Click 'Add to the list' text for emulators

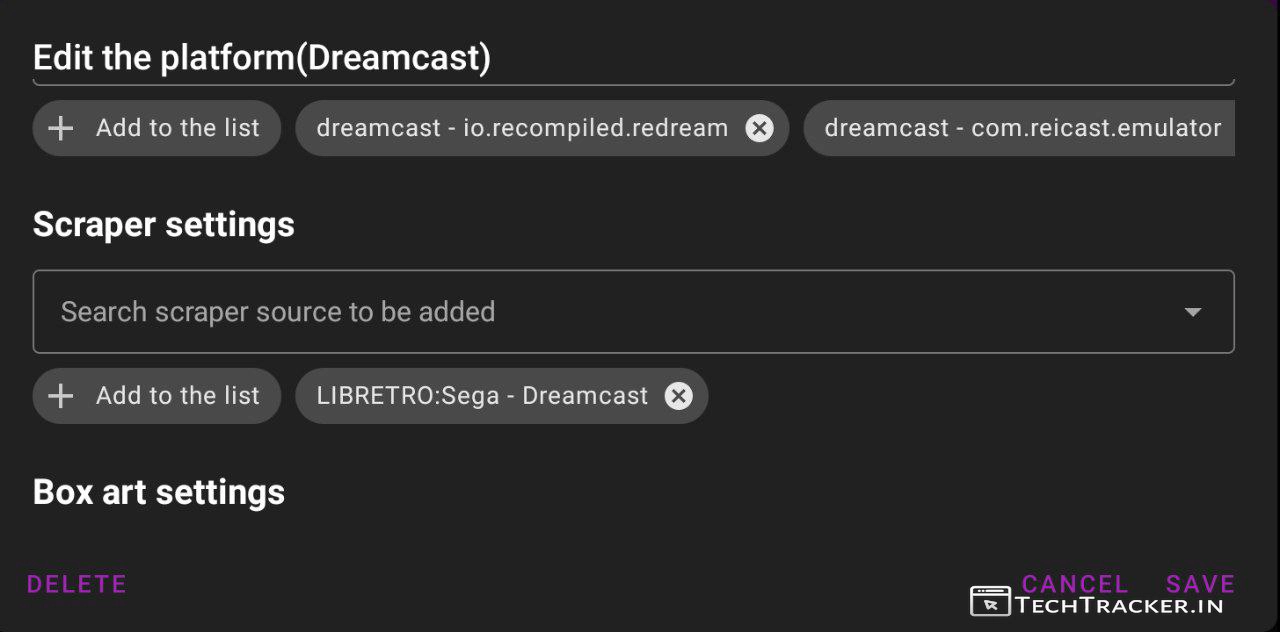pyautogui.click(x=177, y=128)
